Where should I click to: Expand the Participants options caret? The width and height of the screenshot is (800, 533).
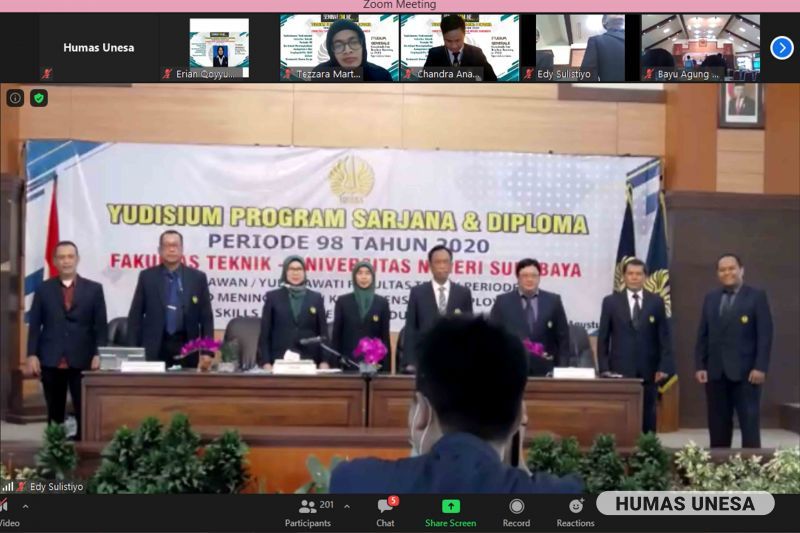347,506
